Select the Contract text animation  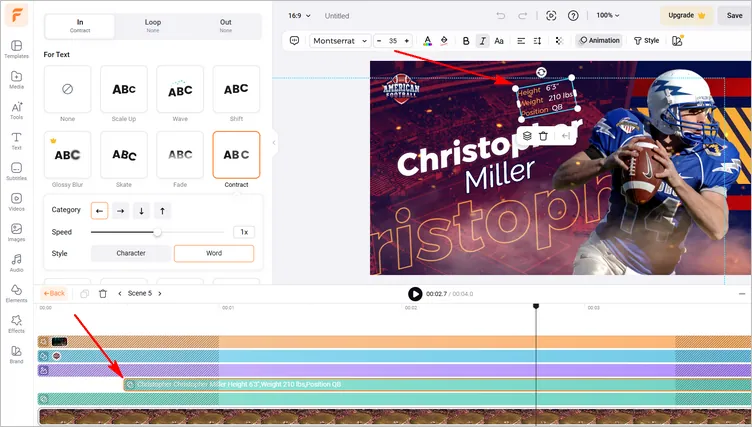[x=236, y=155]
